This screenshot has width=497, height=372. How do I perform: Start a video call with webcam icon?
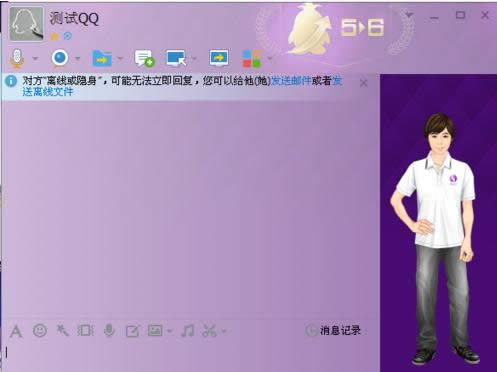click(x=60, y=58)
